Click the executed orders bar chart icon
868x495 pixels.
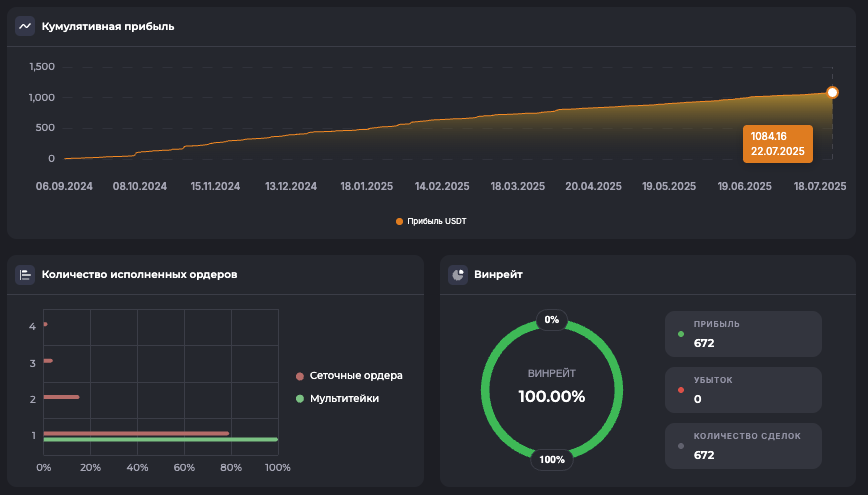point(25,274)
